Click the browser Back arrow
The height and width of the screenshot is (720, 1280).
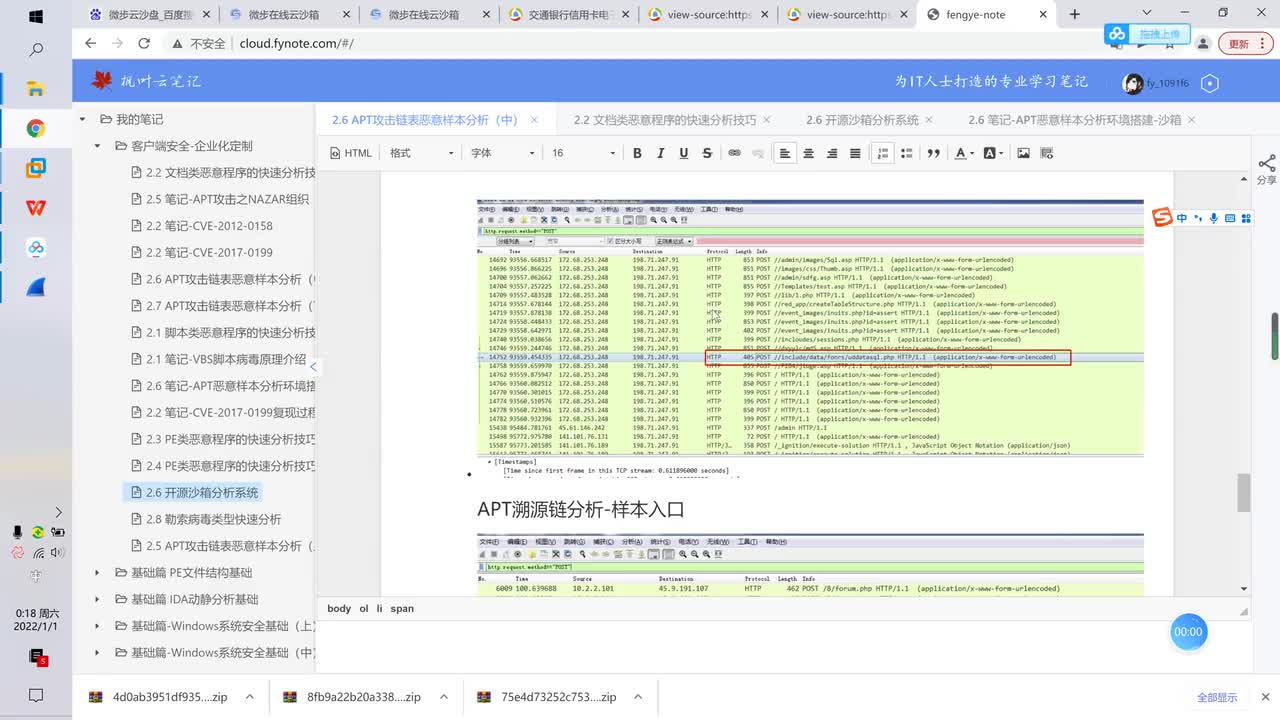(90, 44)
